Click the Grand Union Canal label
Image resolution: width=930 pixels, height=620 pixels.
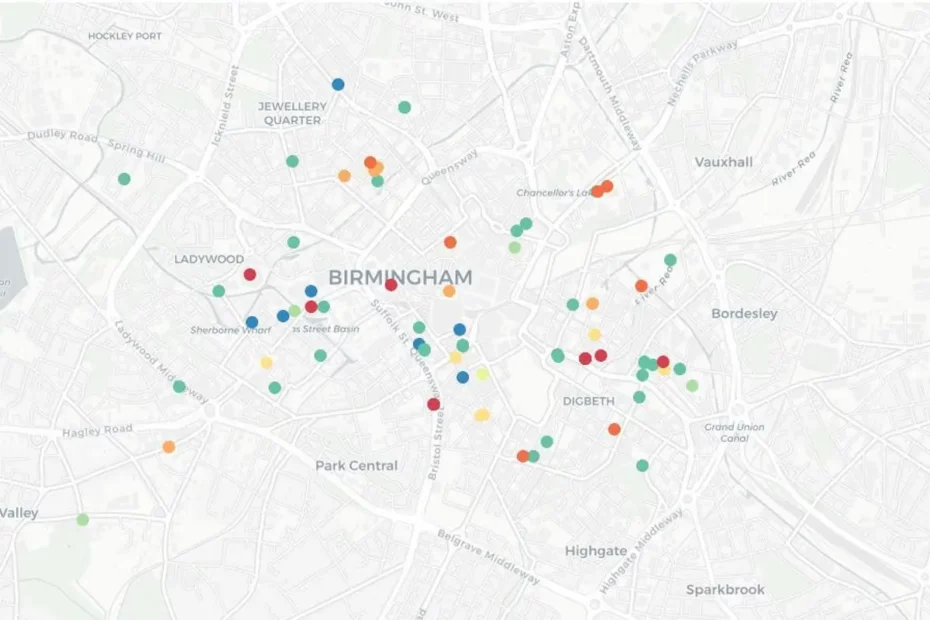pyautogui.click(x=734, y=433)
